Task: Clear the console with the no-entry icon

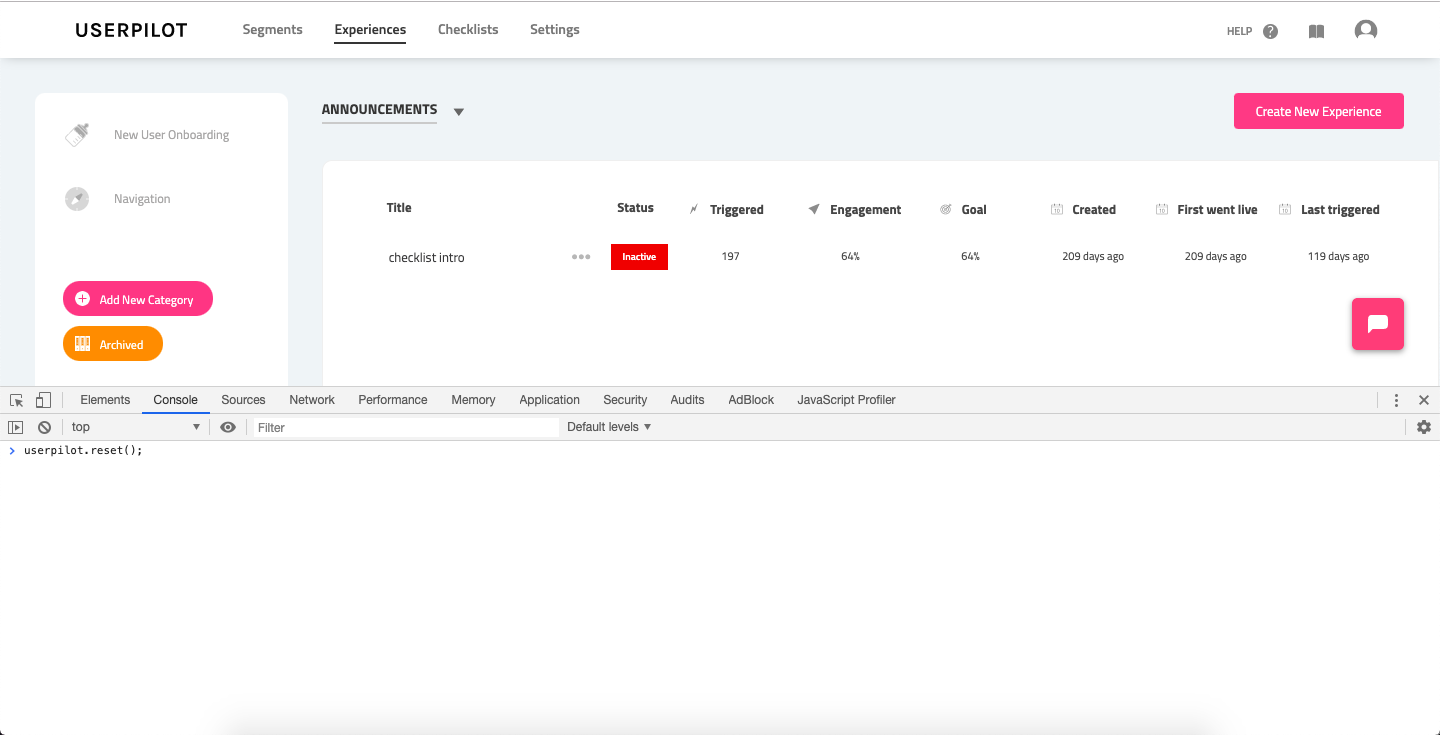Action: pos(43,426)
